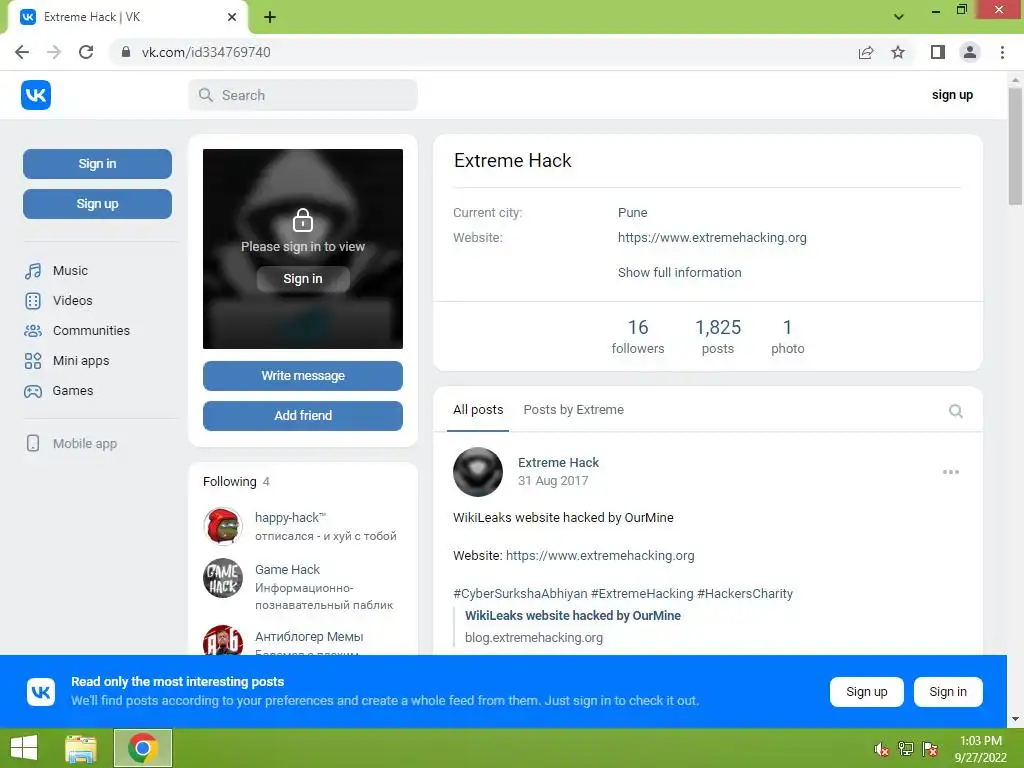Click the VK logo in header
This screenshot has height=768, width=1024.
[x=36, y=95]
